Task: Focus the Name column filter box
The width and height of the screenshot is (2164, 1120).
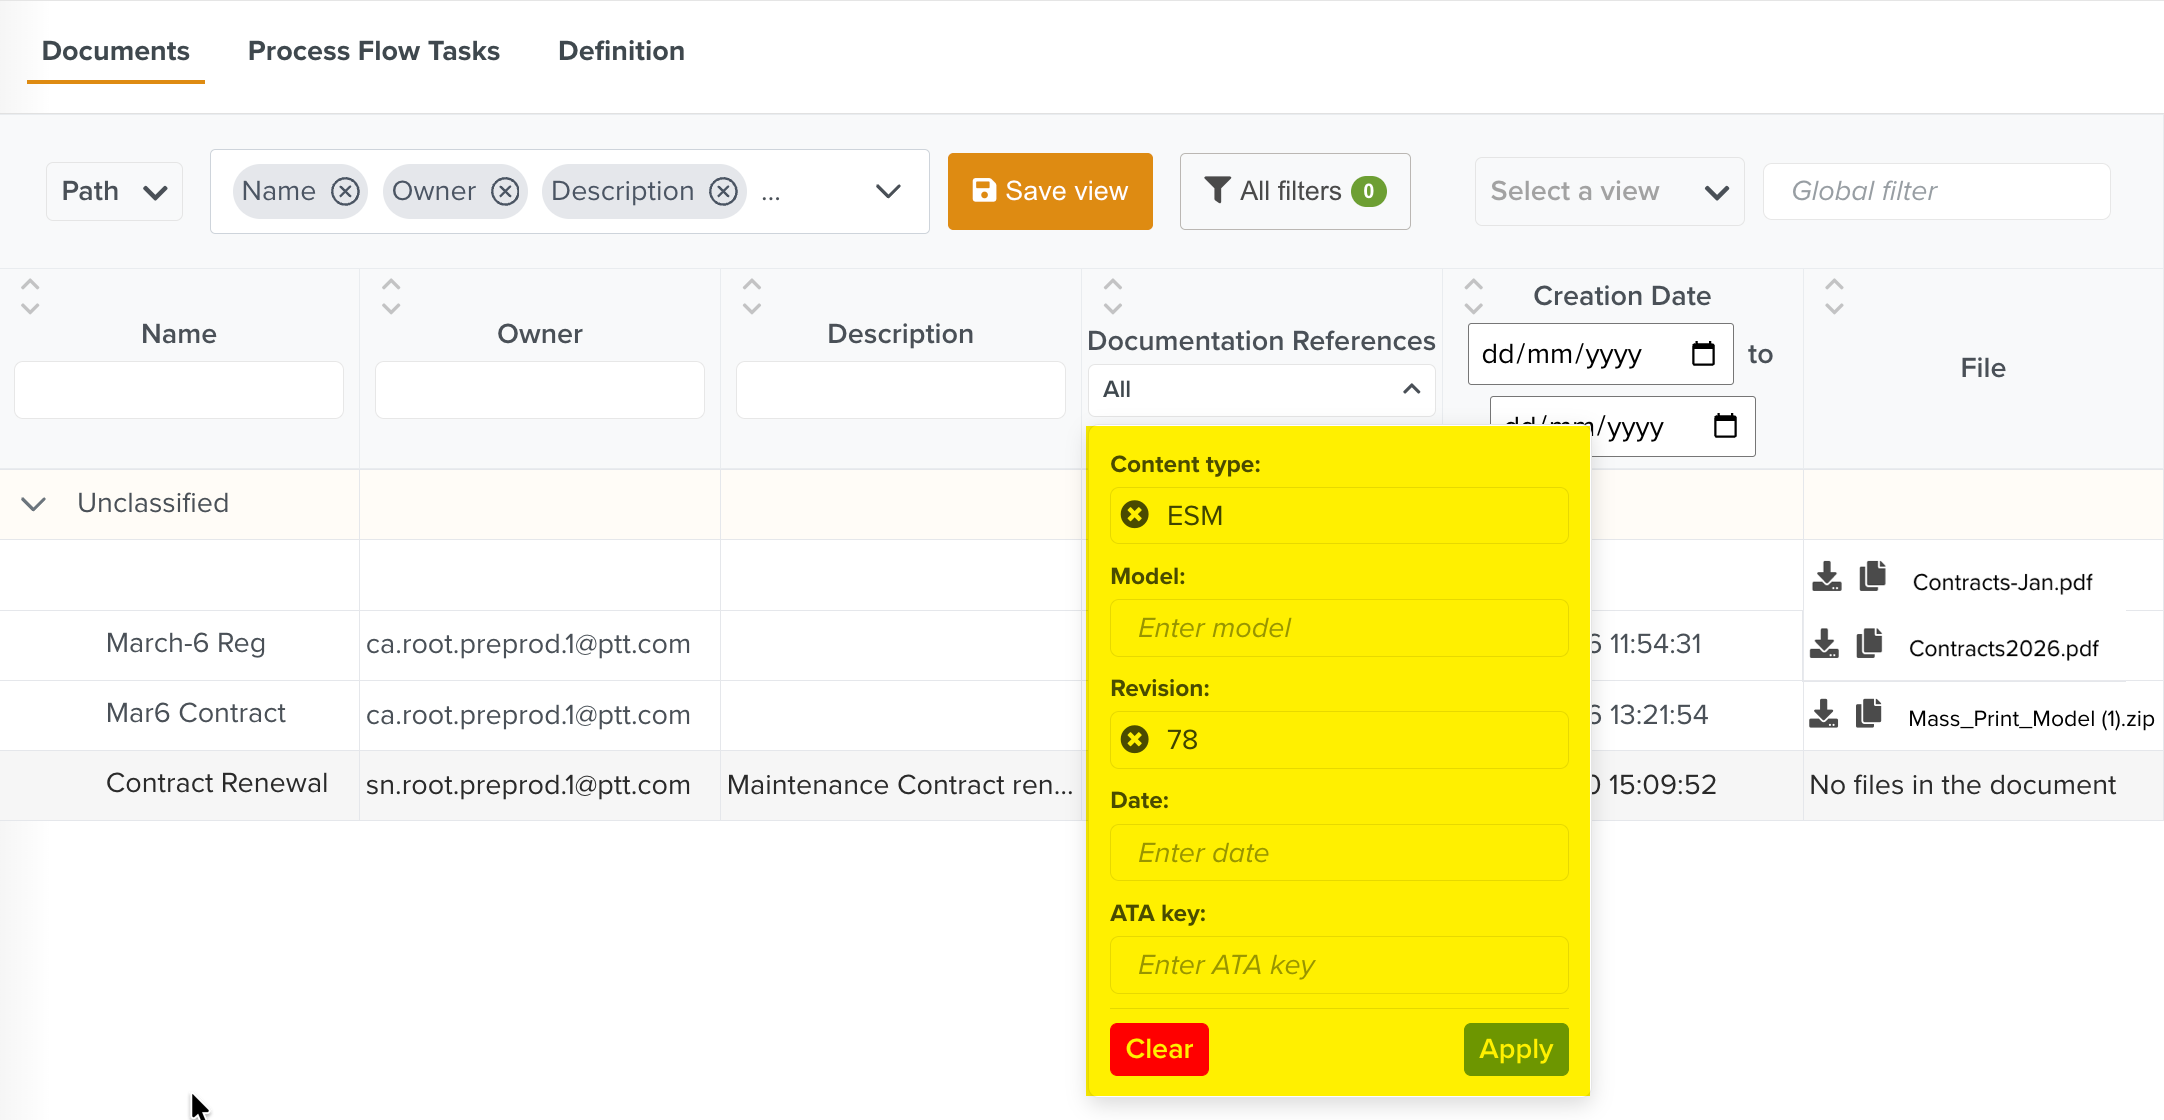Action: 179,389
